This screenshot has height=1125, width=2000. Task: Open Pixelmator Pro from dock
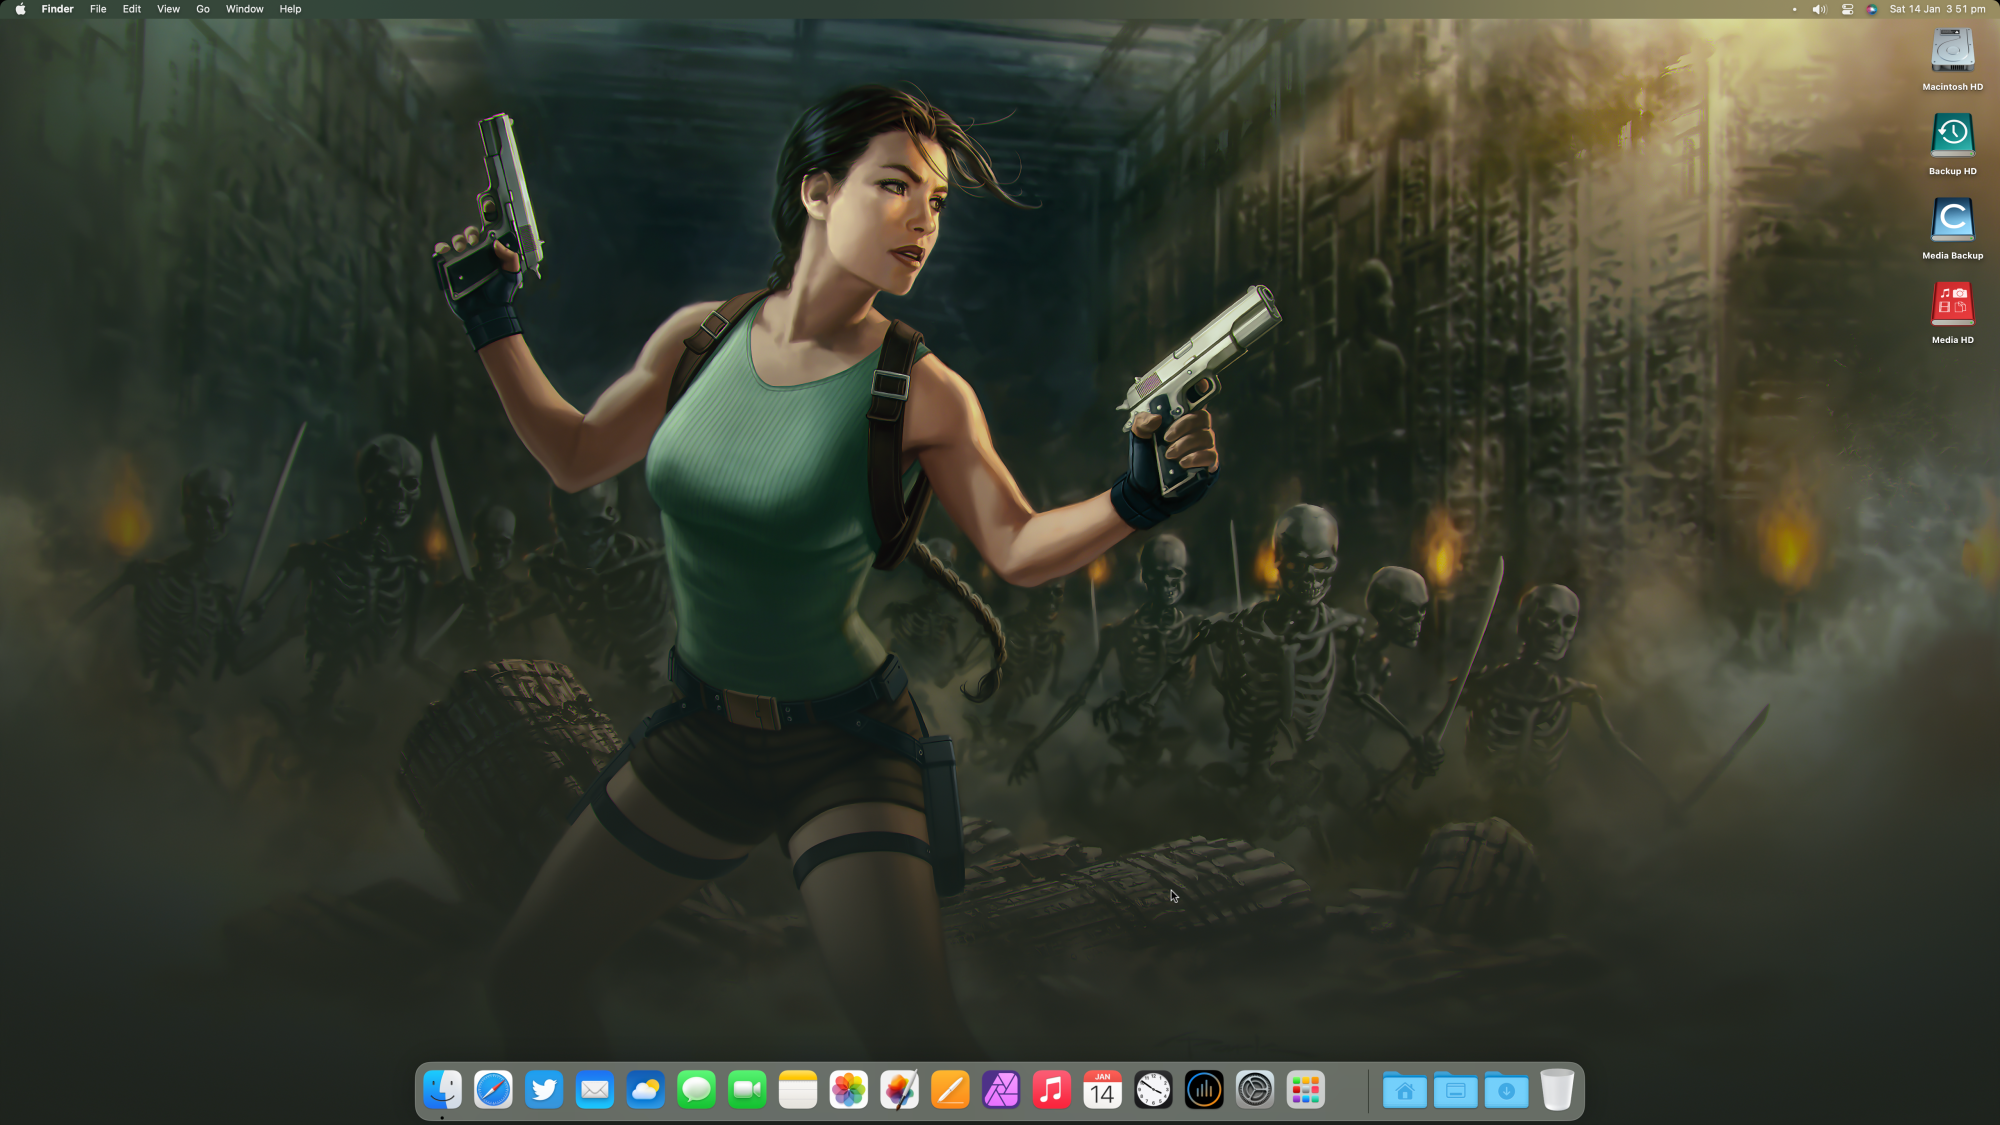899,1090
